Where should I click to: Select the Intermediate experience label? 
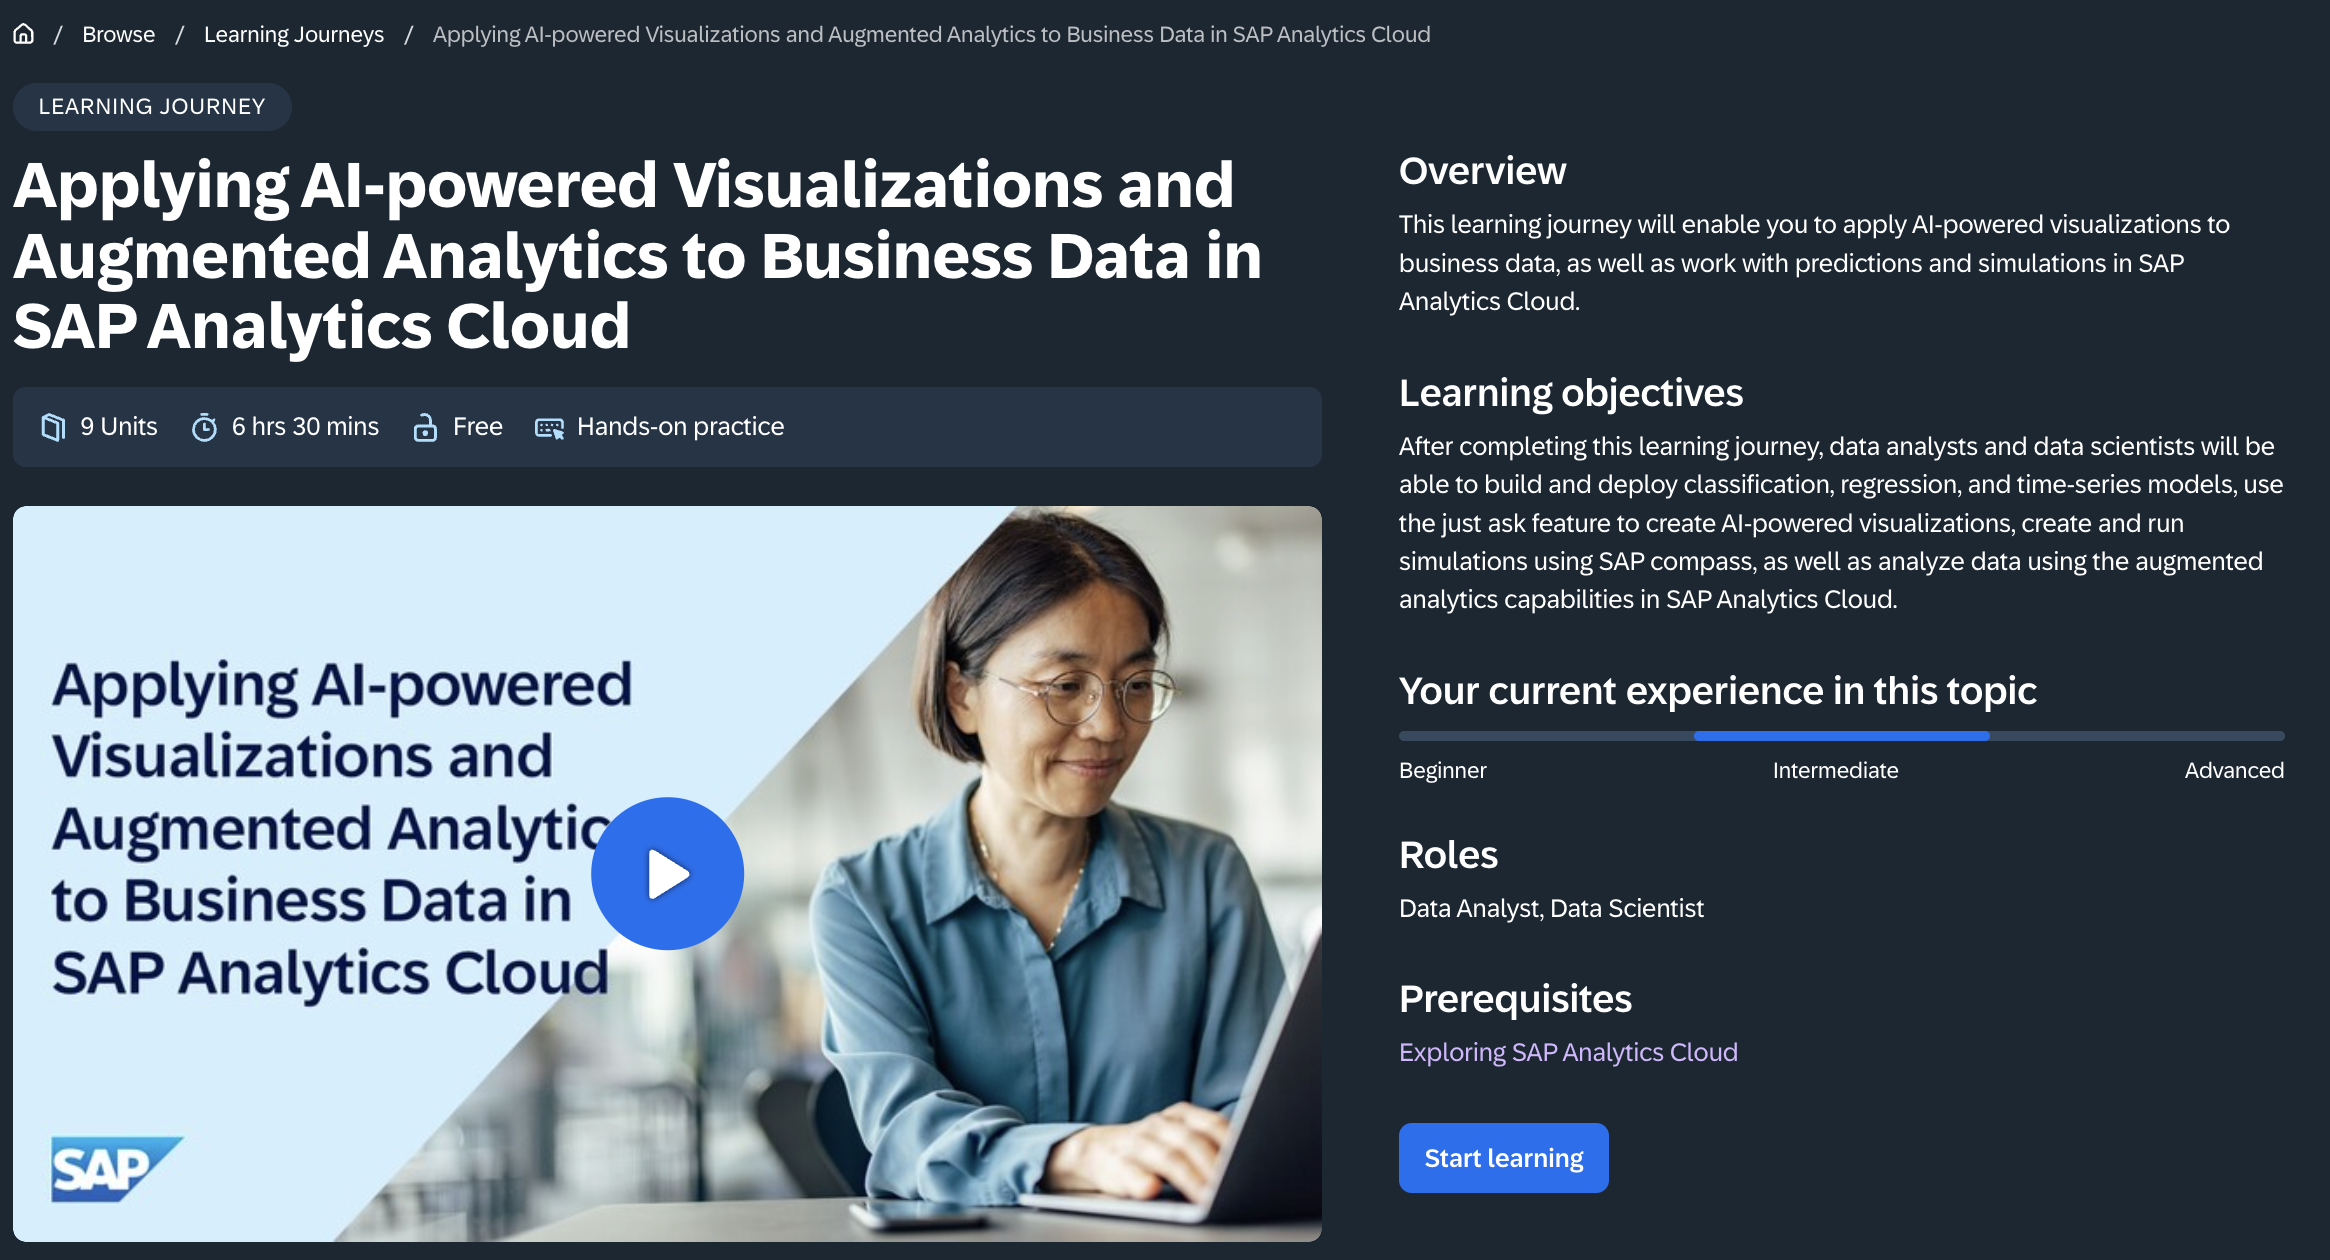[1835, 770]
